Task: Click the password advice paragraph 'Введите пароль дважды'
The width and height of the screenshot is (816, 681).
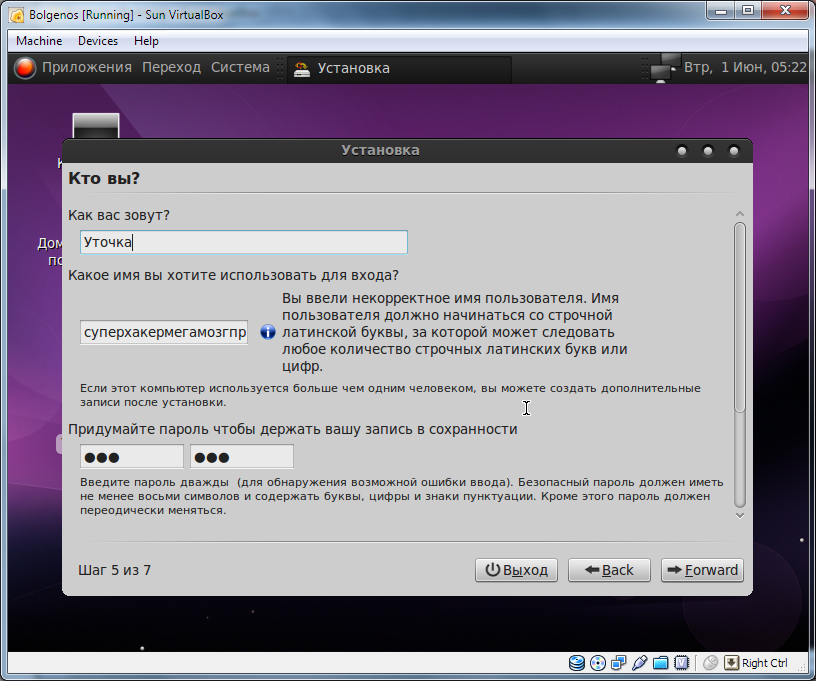Action: (401, 496)
